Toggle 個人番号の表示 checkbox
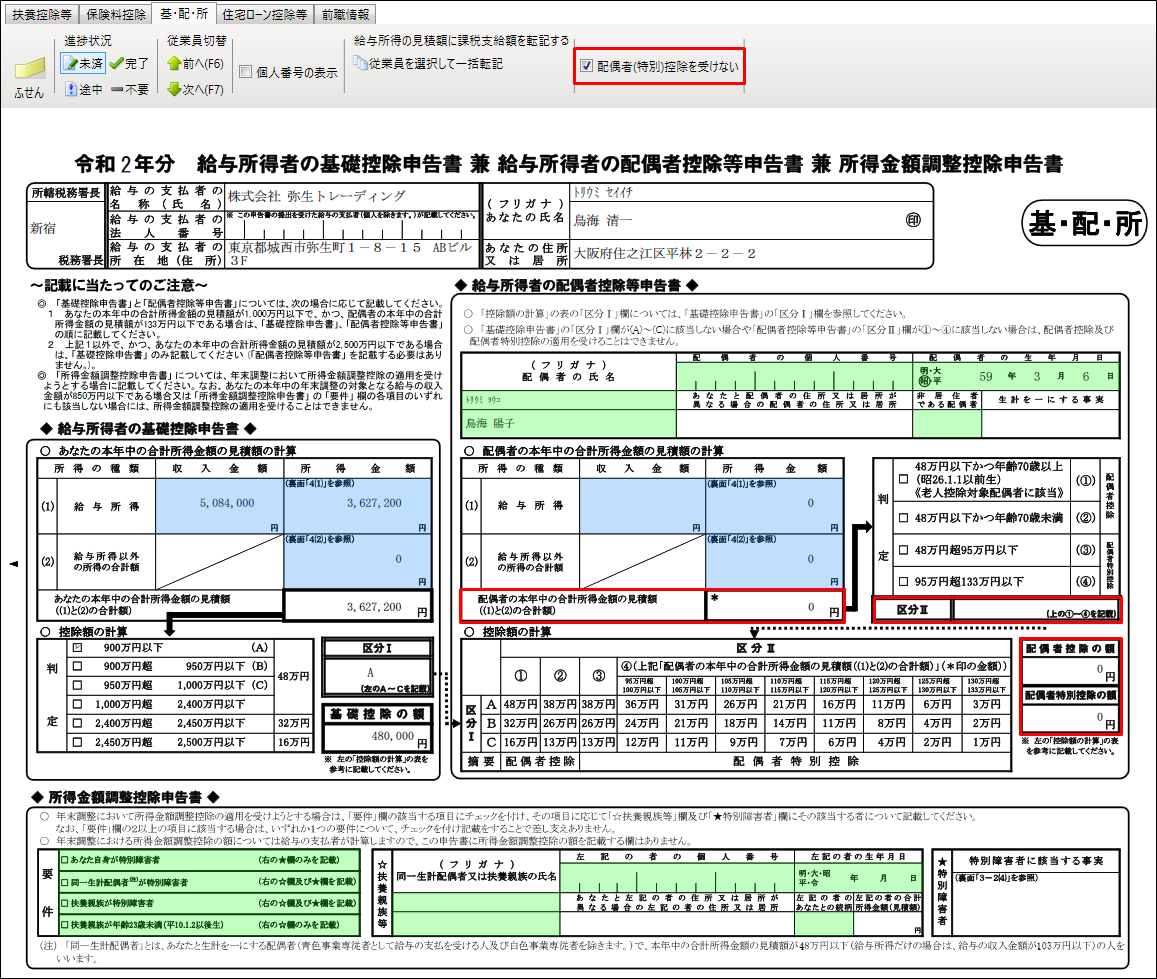Screen dimensions: 1157x979 [x=246, y=72]
